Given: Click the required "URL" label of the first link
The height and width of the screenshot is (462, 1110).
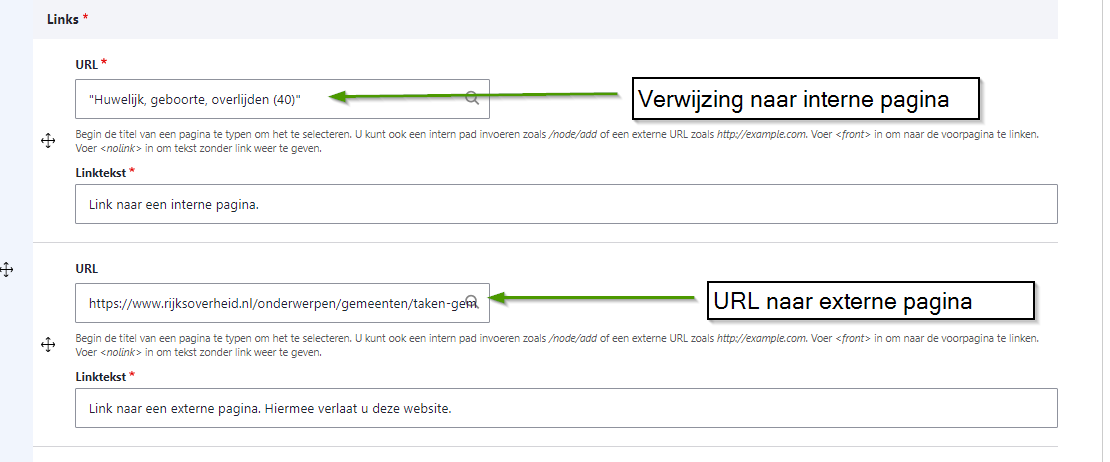Looking at the screenshot, I should pyautogui.click(x=86, y=64).
